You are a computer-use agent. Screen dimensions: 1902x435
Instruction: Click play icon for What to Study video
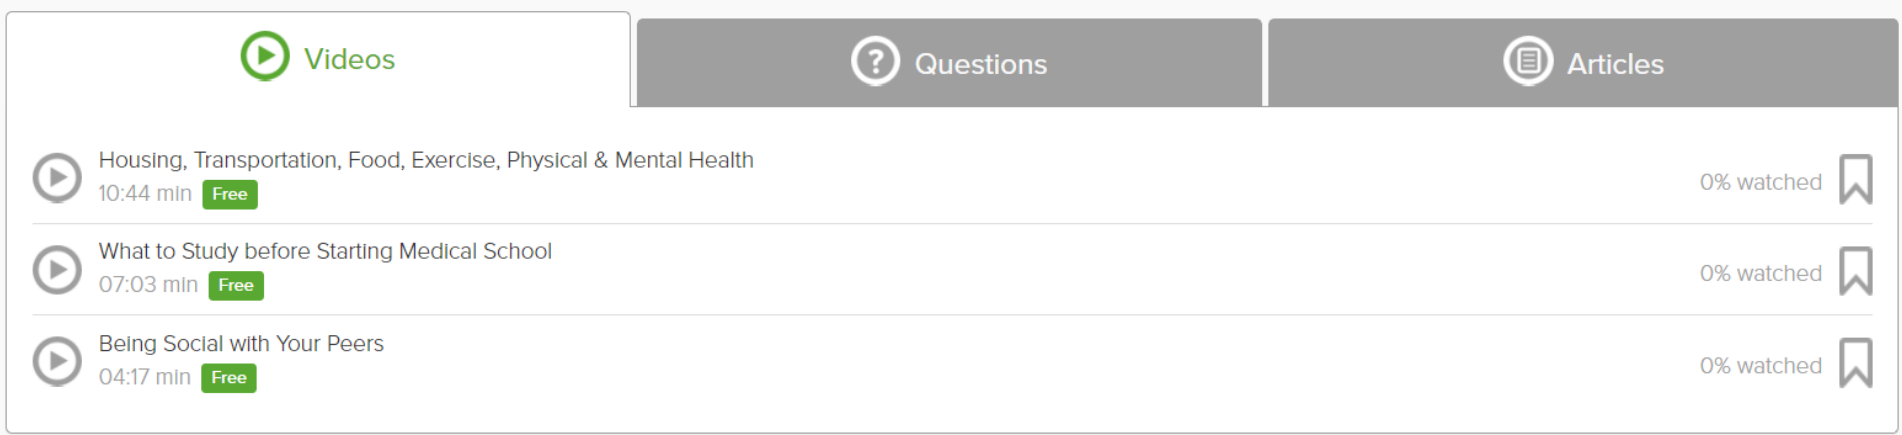(x=57, y=270)
